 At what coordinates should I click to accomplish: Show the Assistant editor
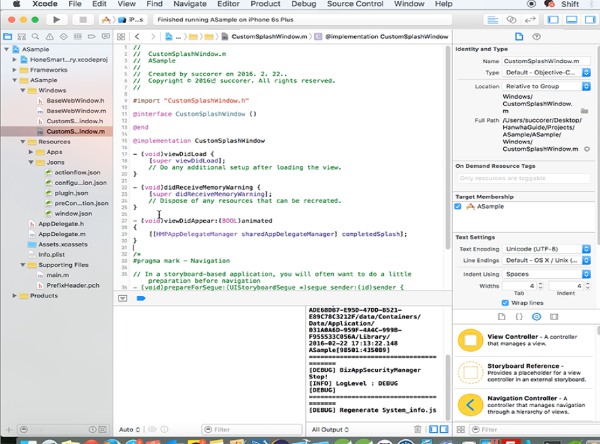coord(511,20)
